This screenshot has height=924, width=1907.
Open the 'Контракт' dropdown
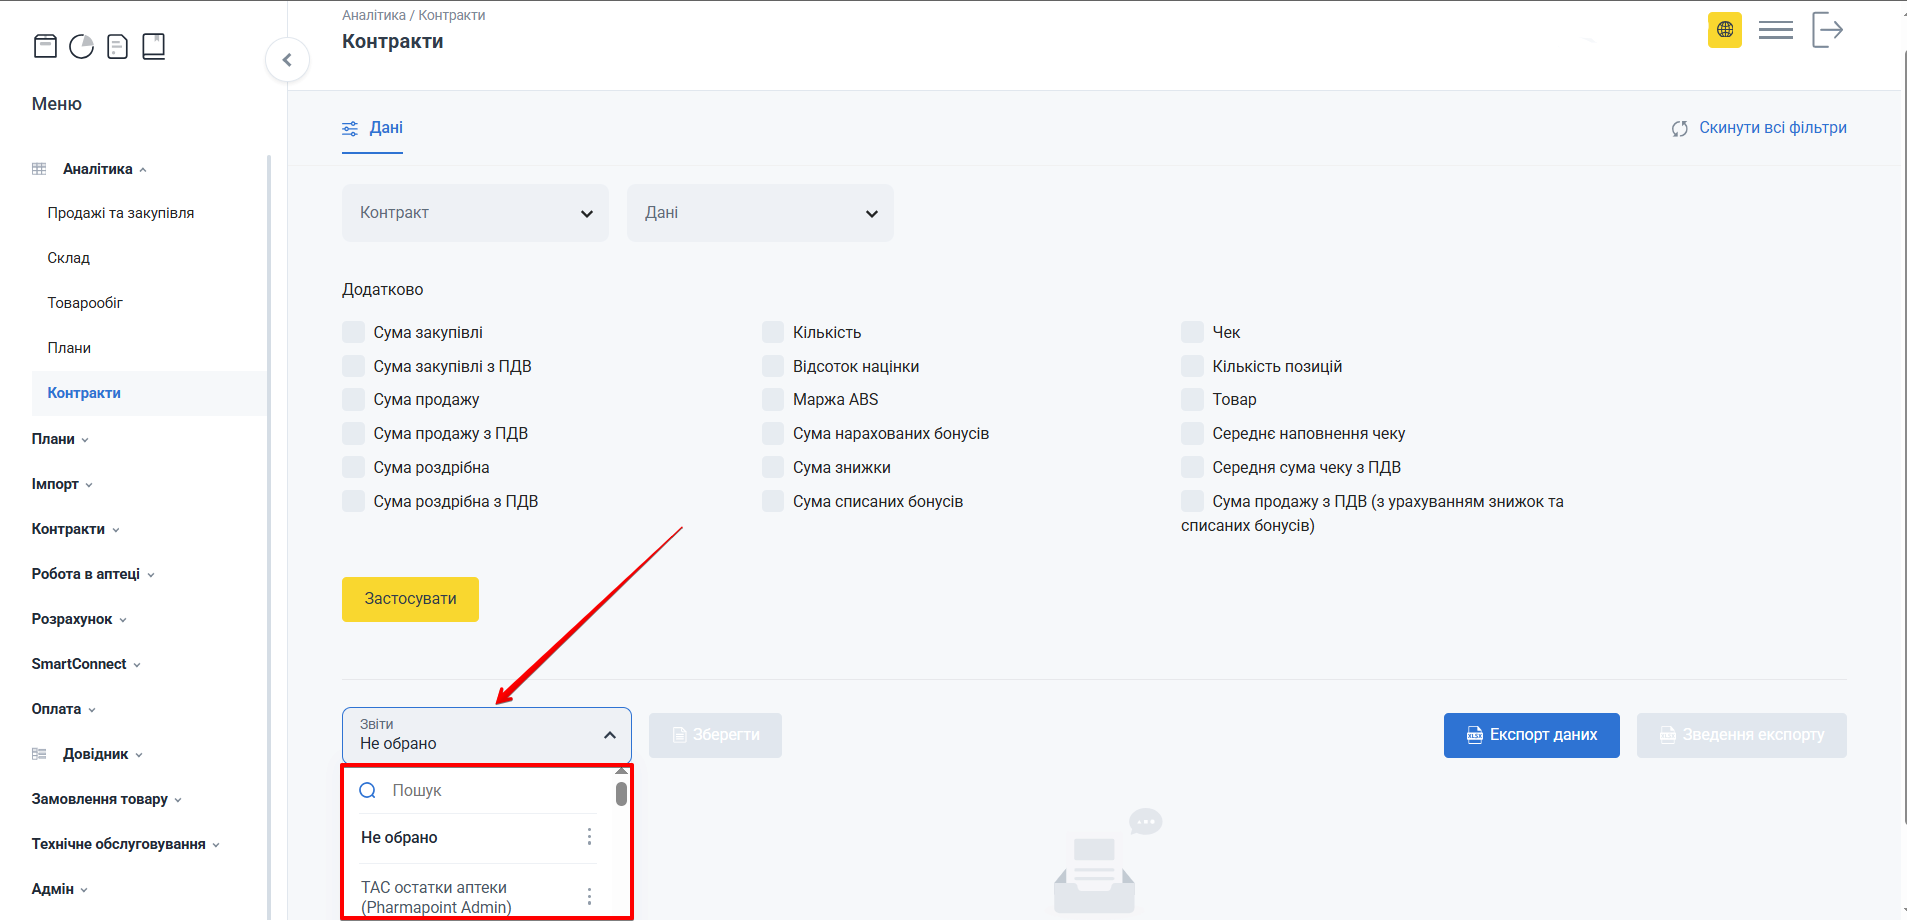[475, 213]
